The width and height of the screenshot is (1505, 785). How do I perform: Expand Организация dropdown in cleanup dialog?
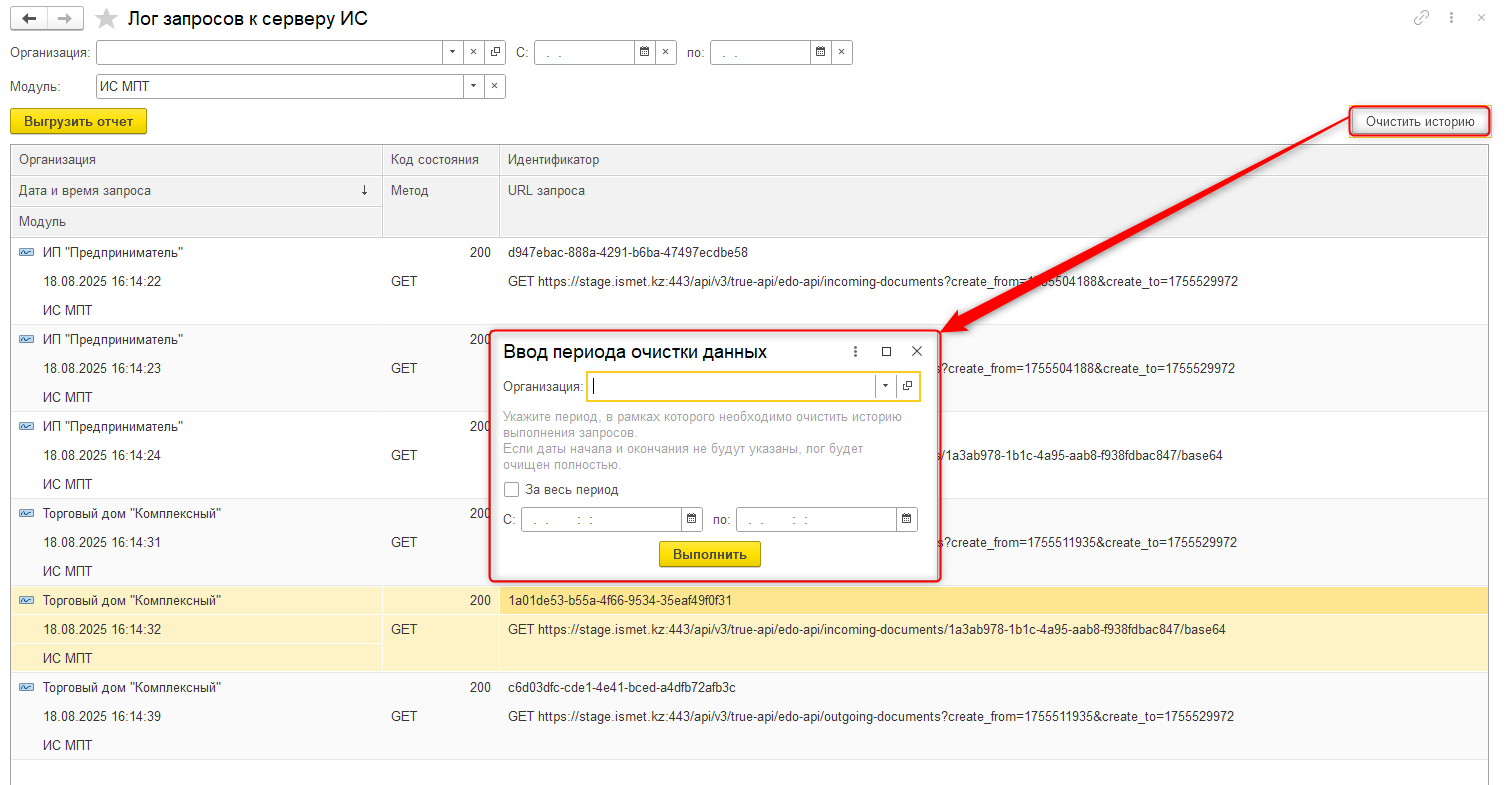(x=885, y=386)
